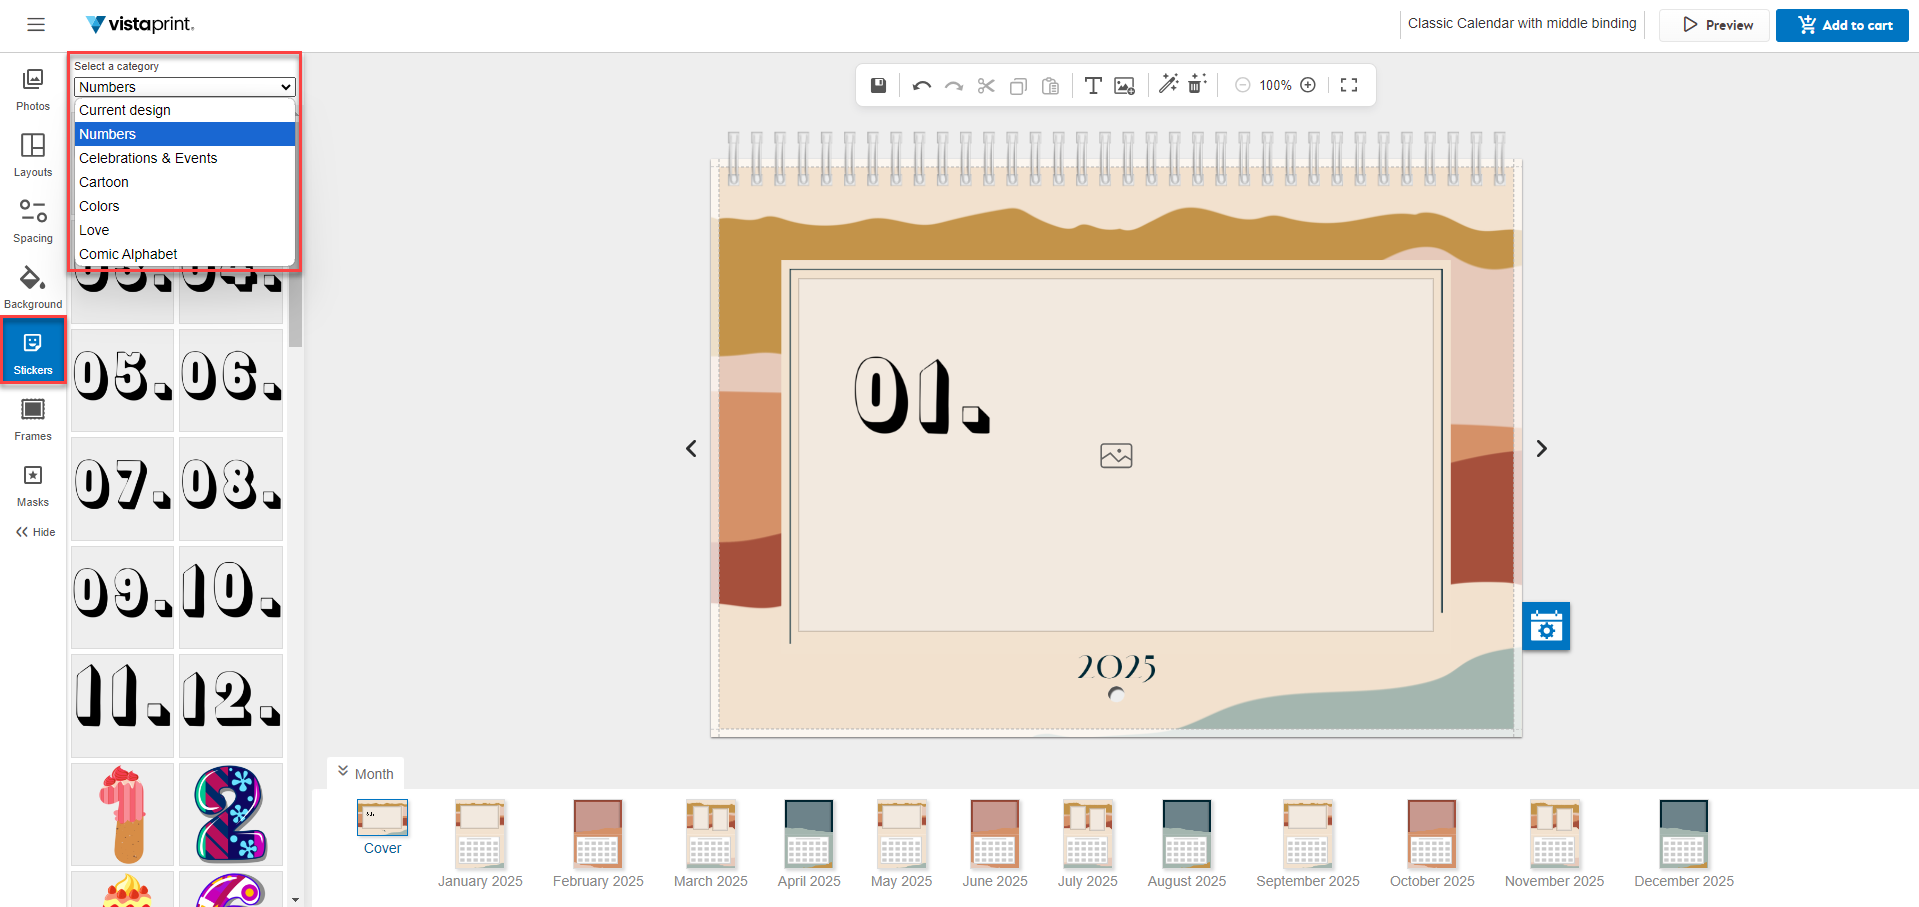This screenshot has width=1919, height=907.
Task: Click the 100% zoom value
Action: point(1275,86)
